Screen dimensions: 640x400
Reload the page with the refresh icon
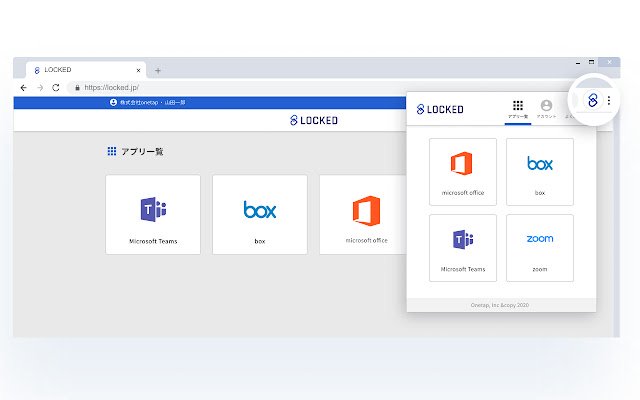coord(56,87)
